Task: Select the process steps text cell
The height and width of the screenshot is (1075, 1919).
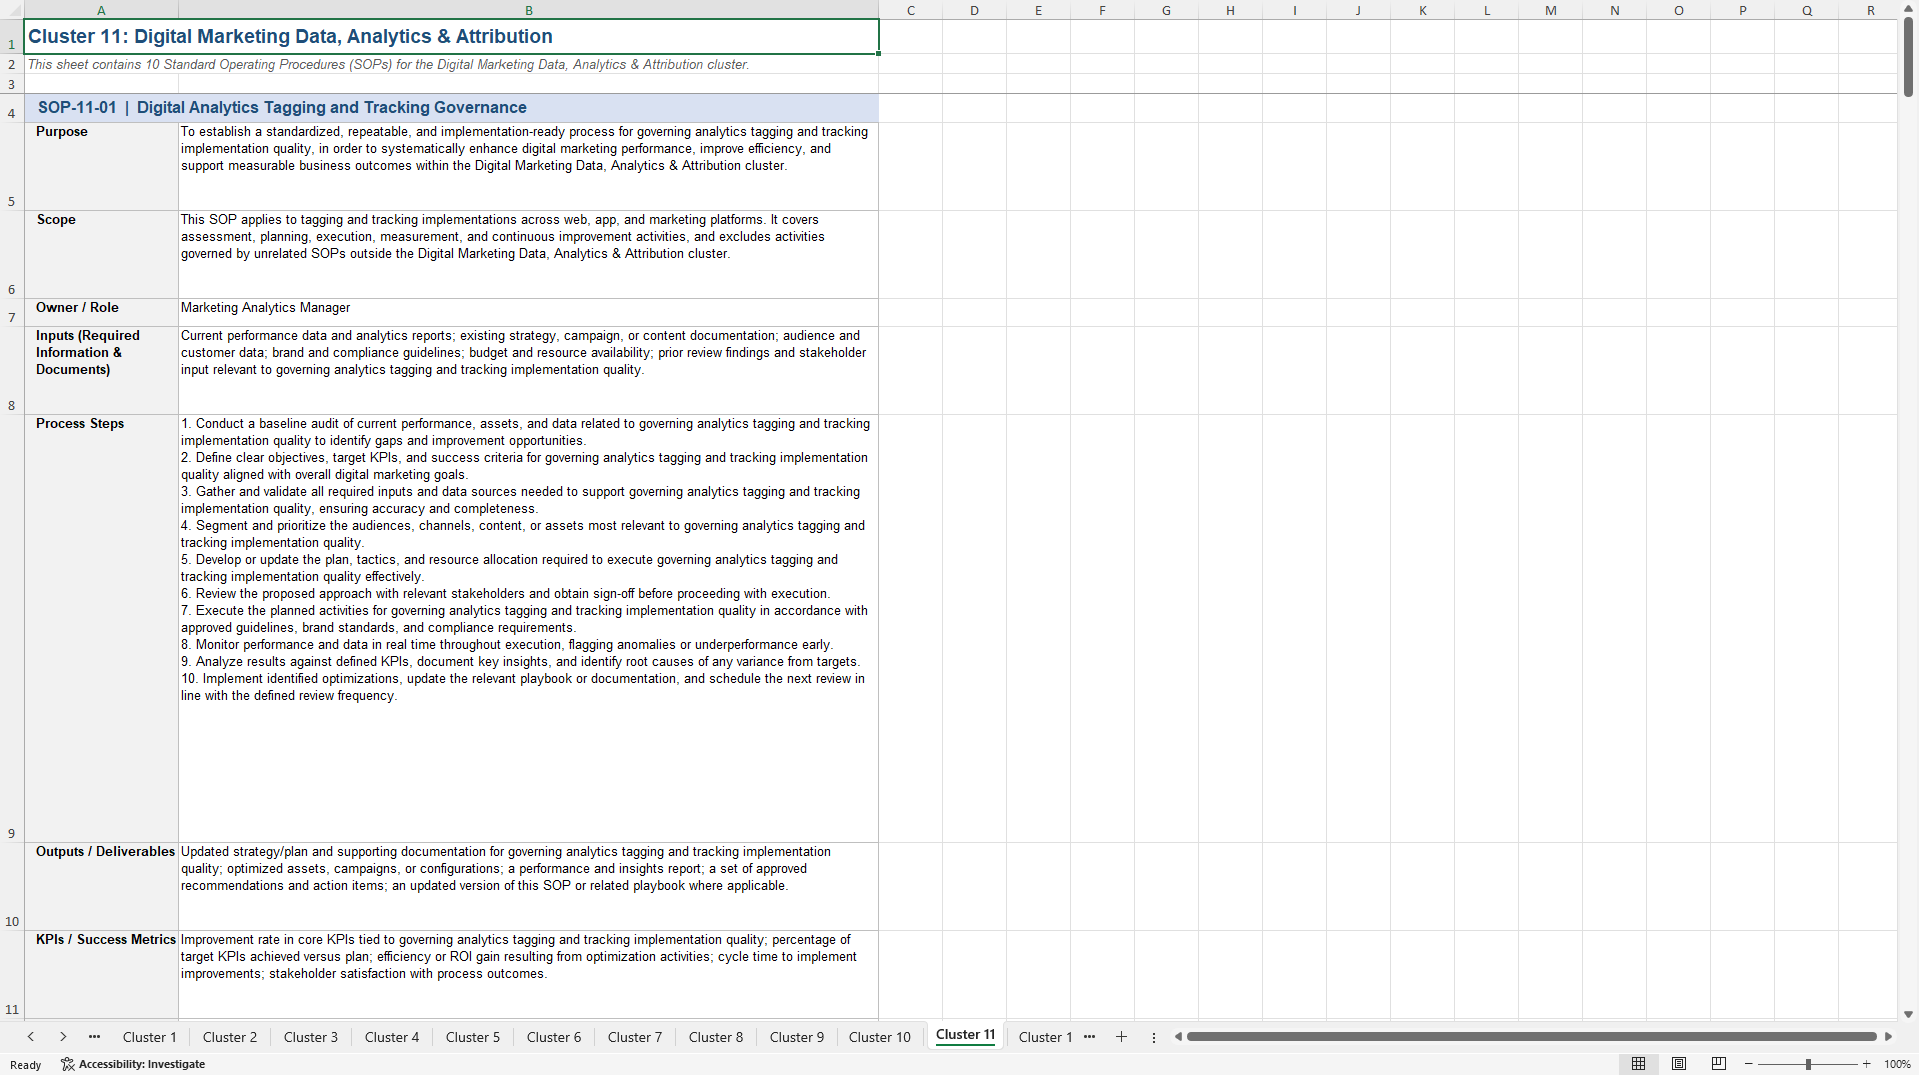Action: point(529,628)
